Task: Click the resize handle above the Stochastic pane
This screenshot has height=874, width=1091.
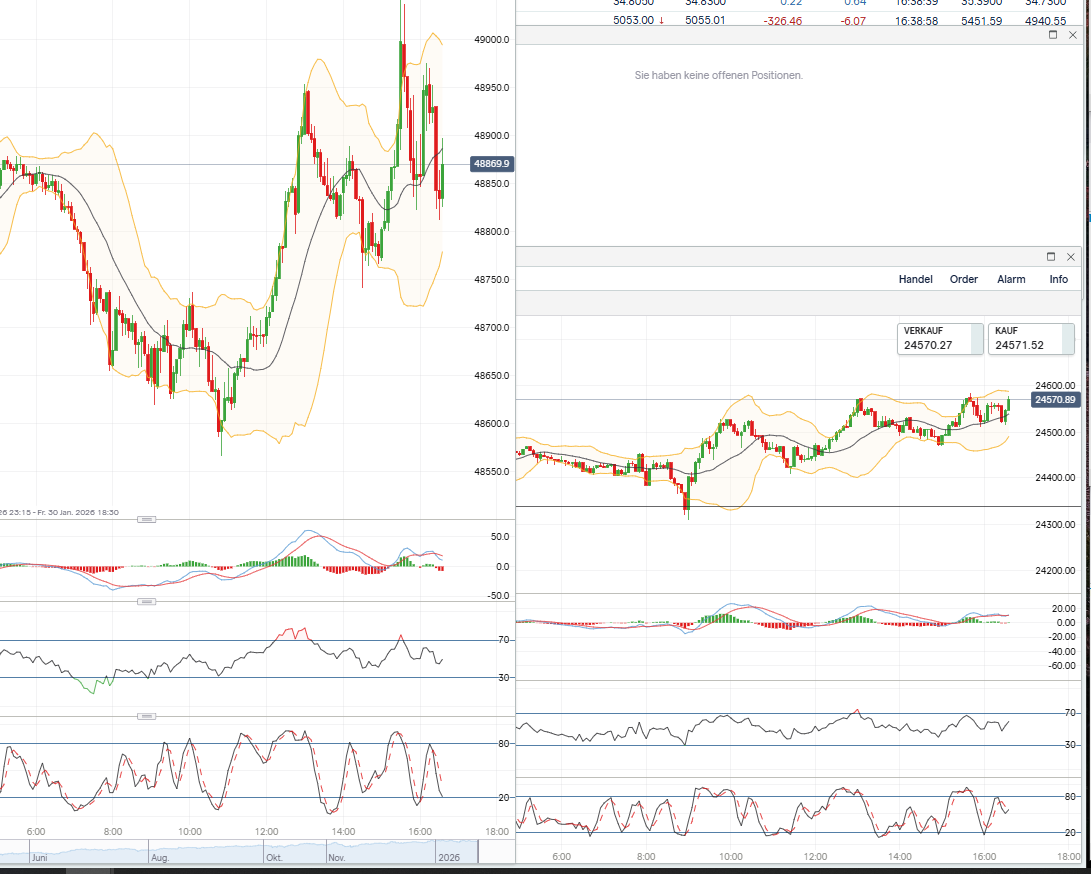Action: [146, 716]
